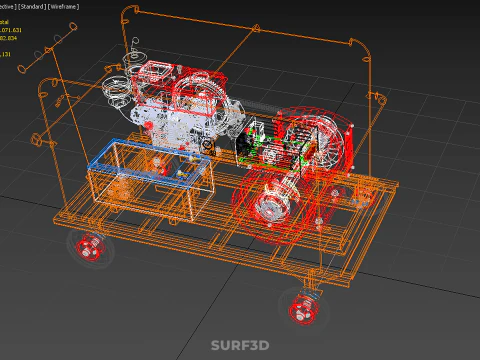Open the [Wireframe] viewport display menu

63,7
